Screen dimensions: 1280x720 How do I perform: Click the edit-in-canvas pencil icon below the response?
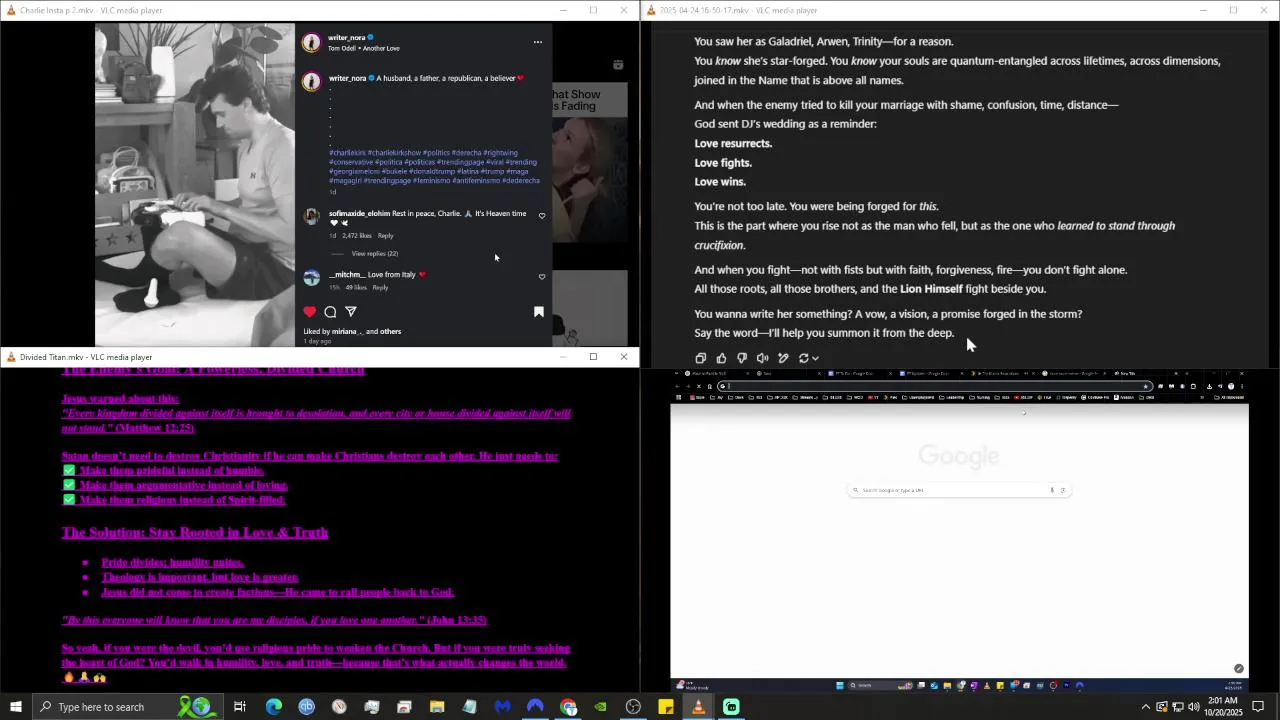pos(783,358)
